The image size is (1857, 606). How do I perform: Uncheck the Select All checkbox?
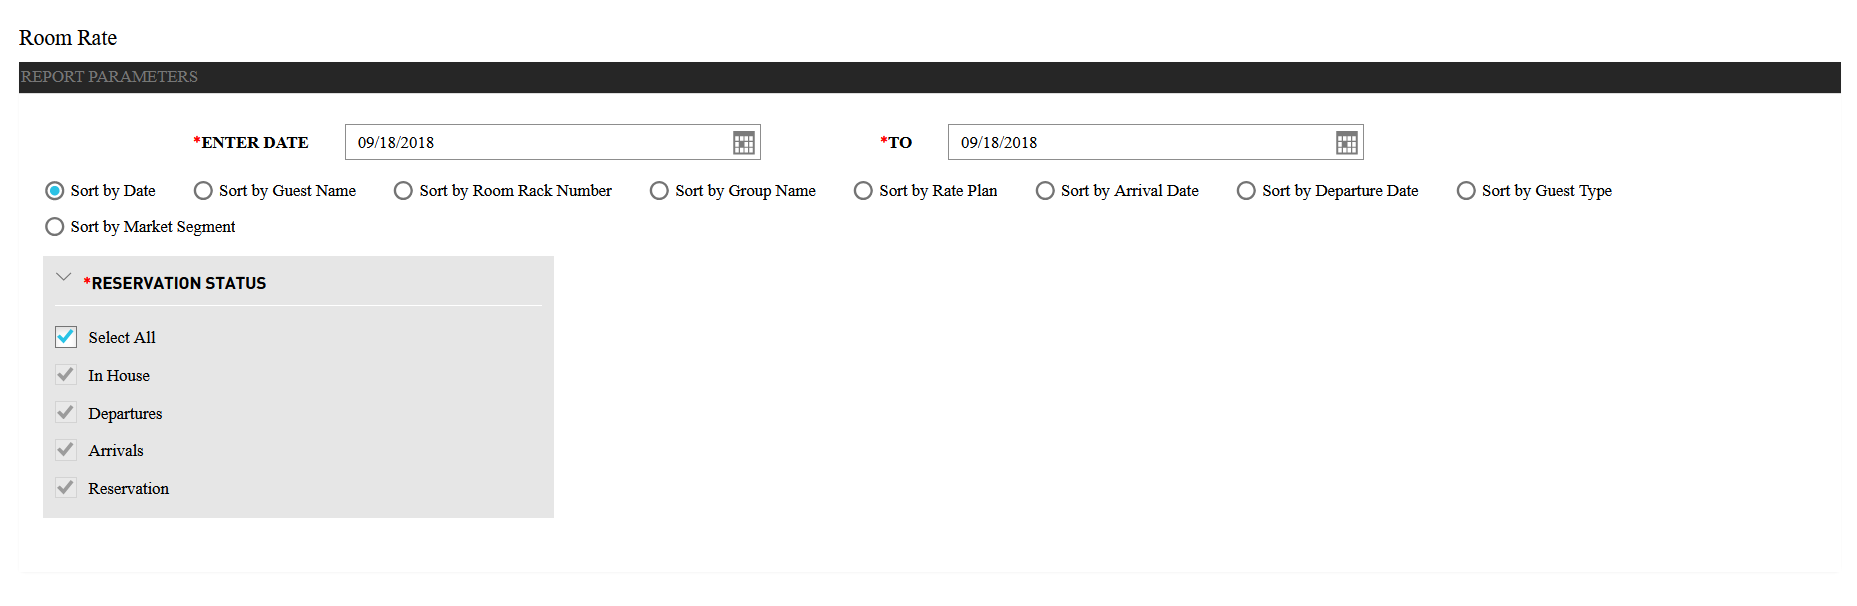tap(66, 337)
